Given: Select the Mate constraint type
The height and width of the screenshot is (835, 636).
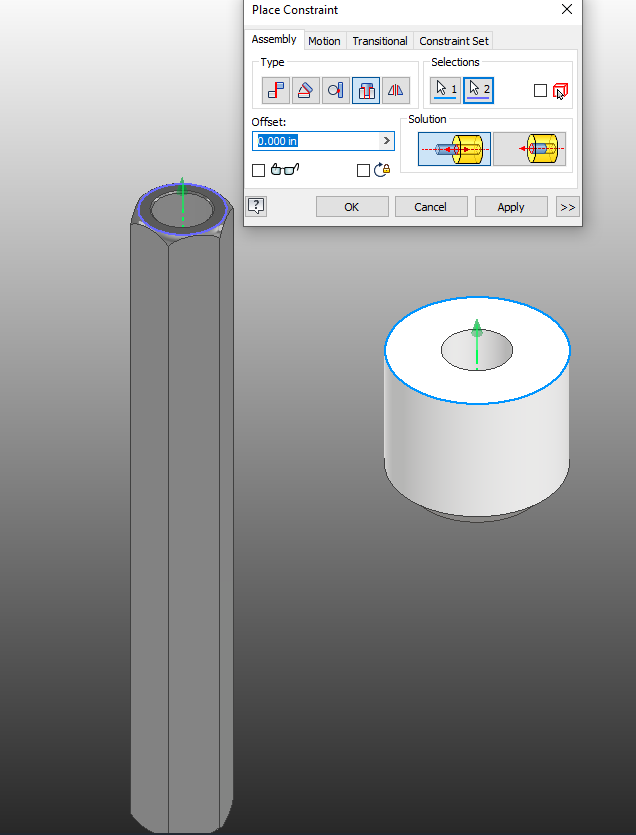Looking at the screenshot, I should pos(276,91).
